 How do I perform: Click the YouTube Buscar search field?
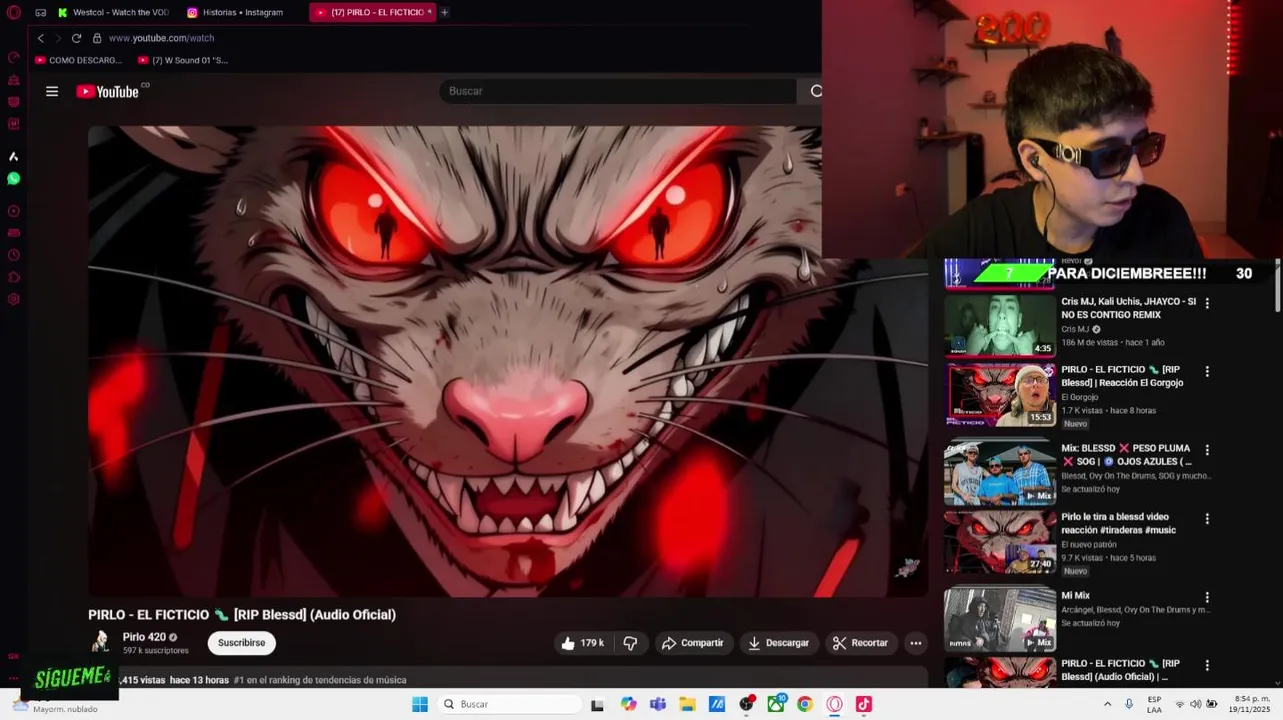[x=618, y=91]
